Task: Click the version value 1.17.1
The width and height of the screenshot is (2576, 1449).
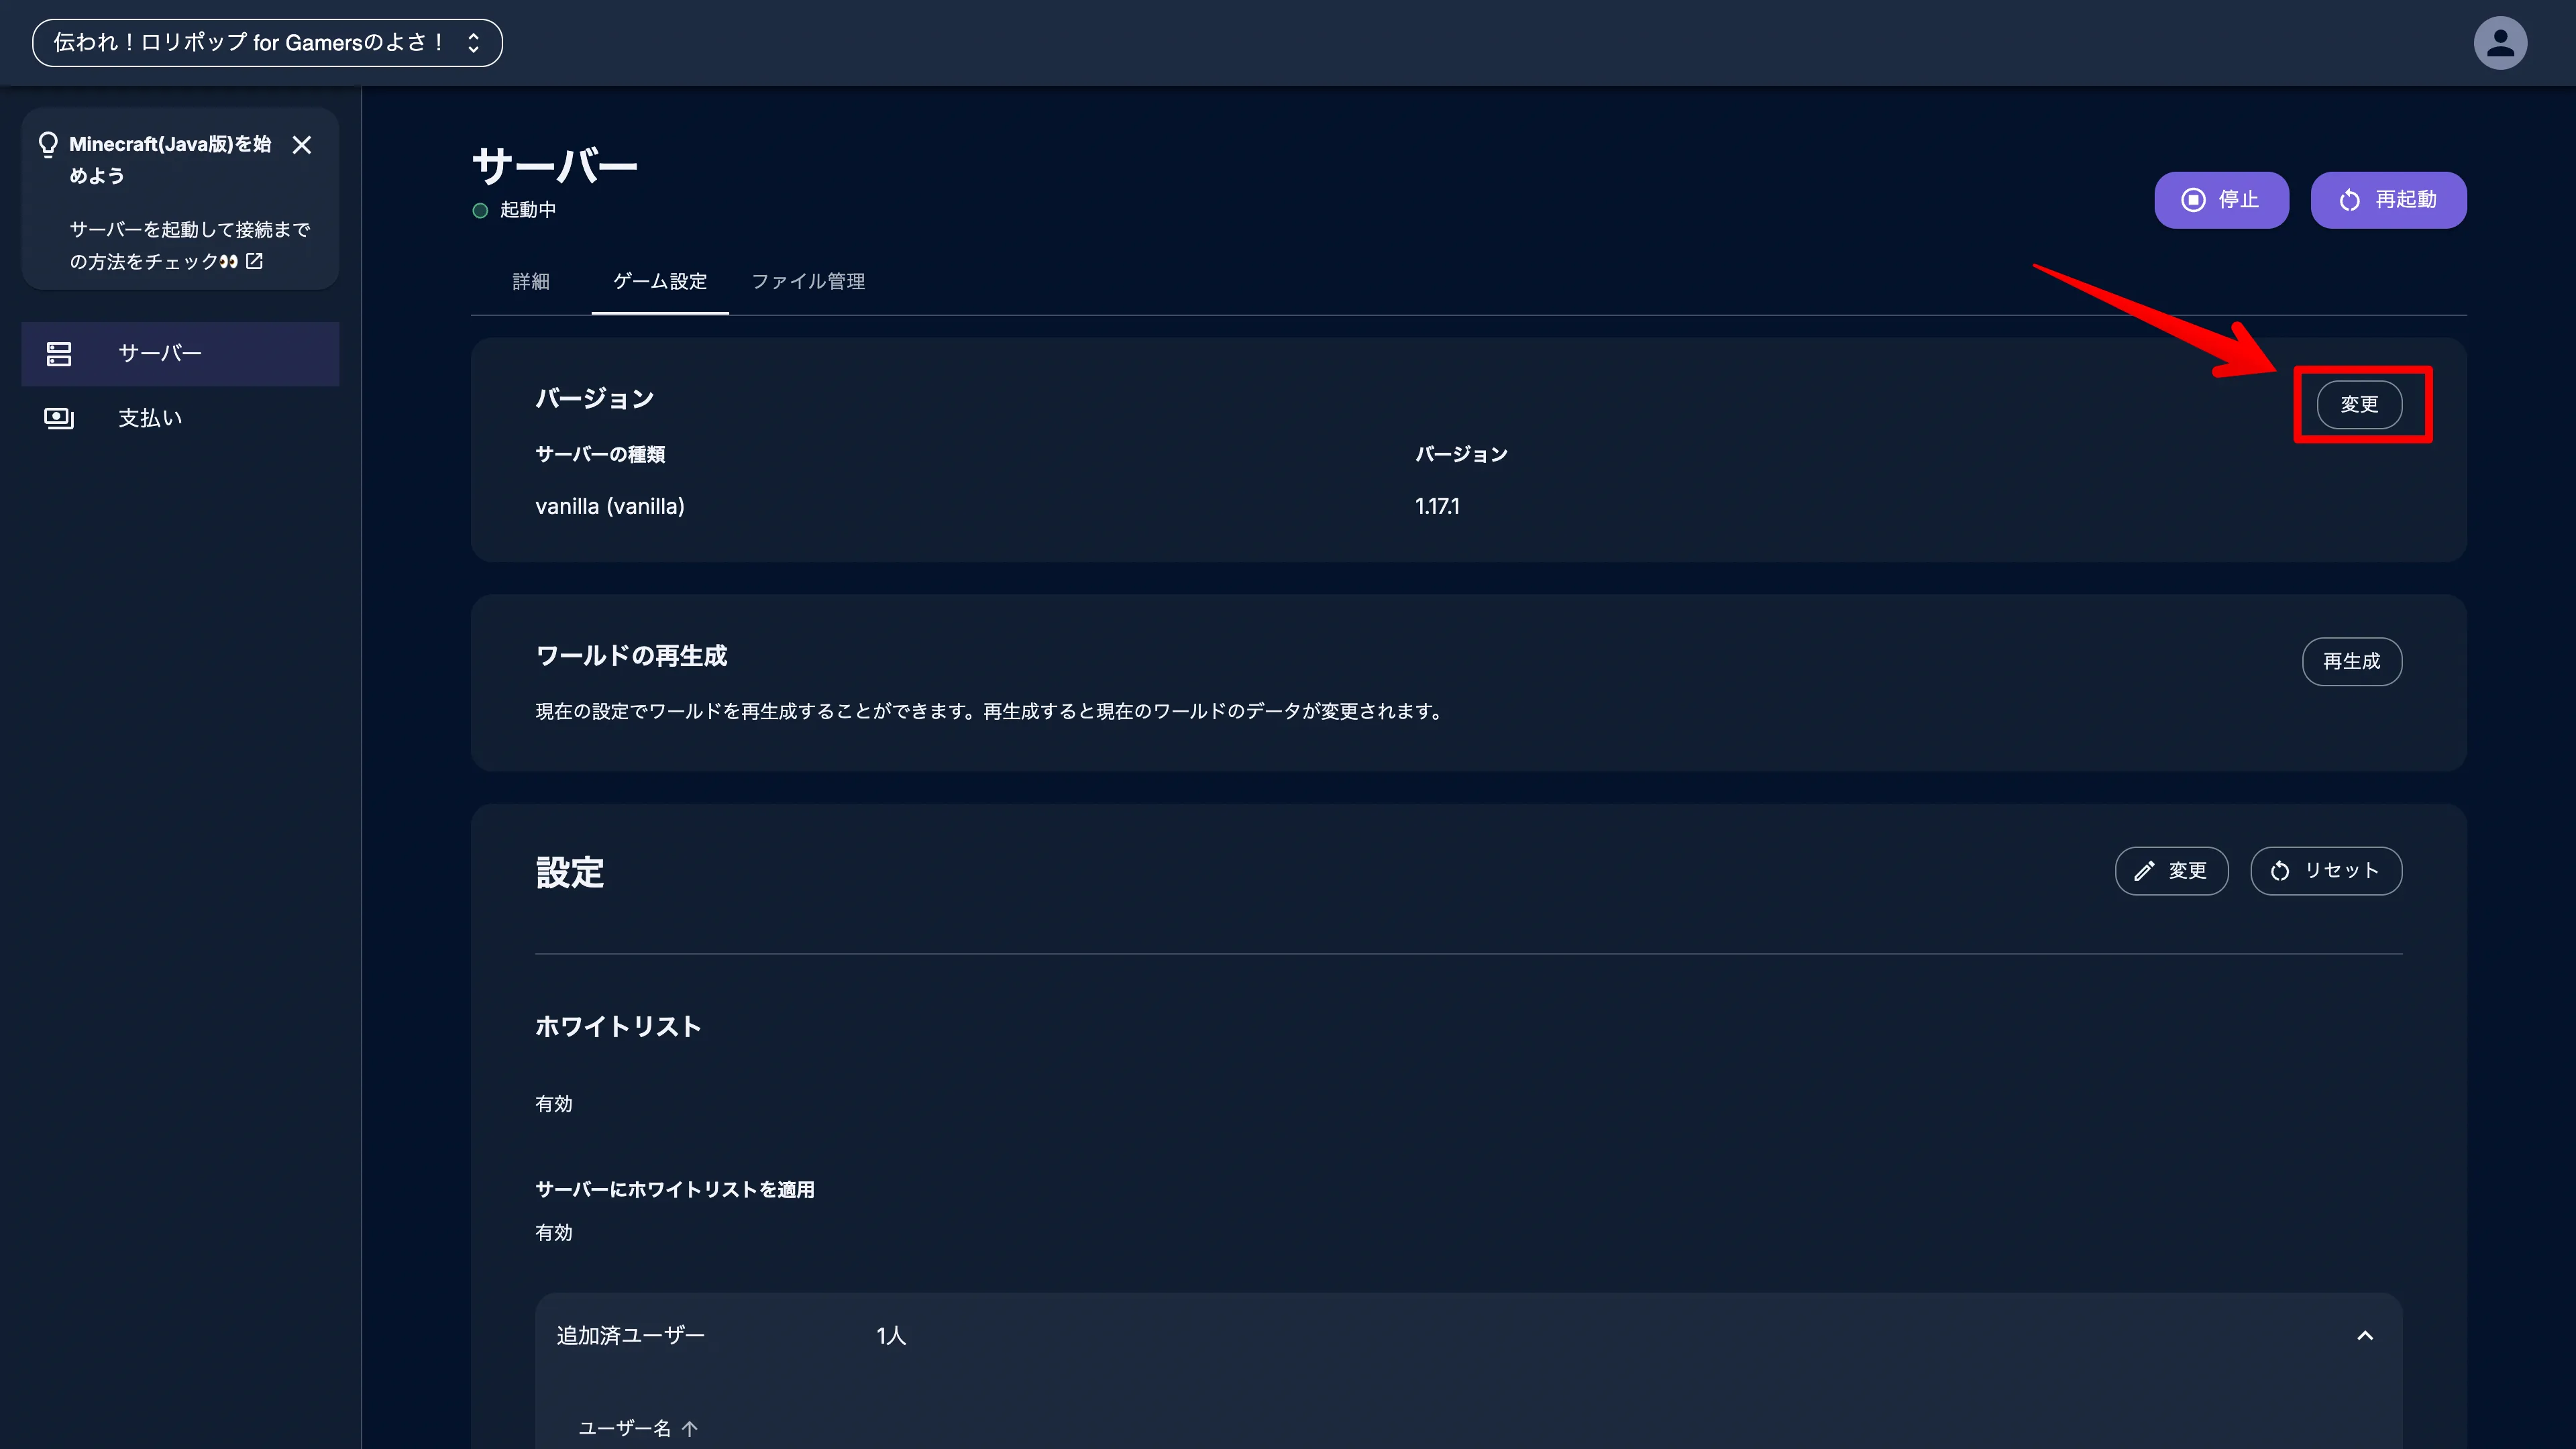Action: [1437, 506]
